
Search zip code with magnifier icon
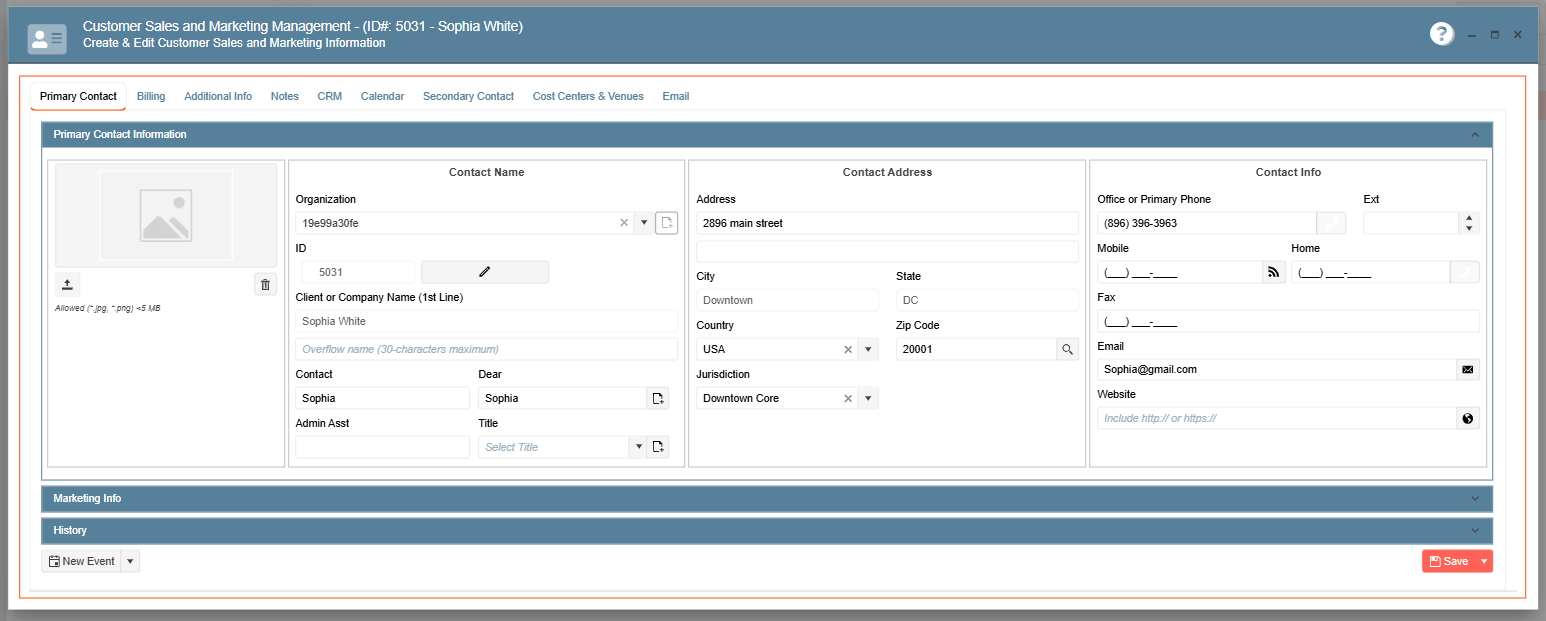click(x=1068, y=349)
